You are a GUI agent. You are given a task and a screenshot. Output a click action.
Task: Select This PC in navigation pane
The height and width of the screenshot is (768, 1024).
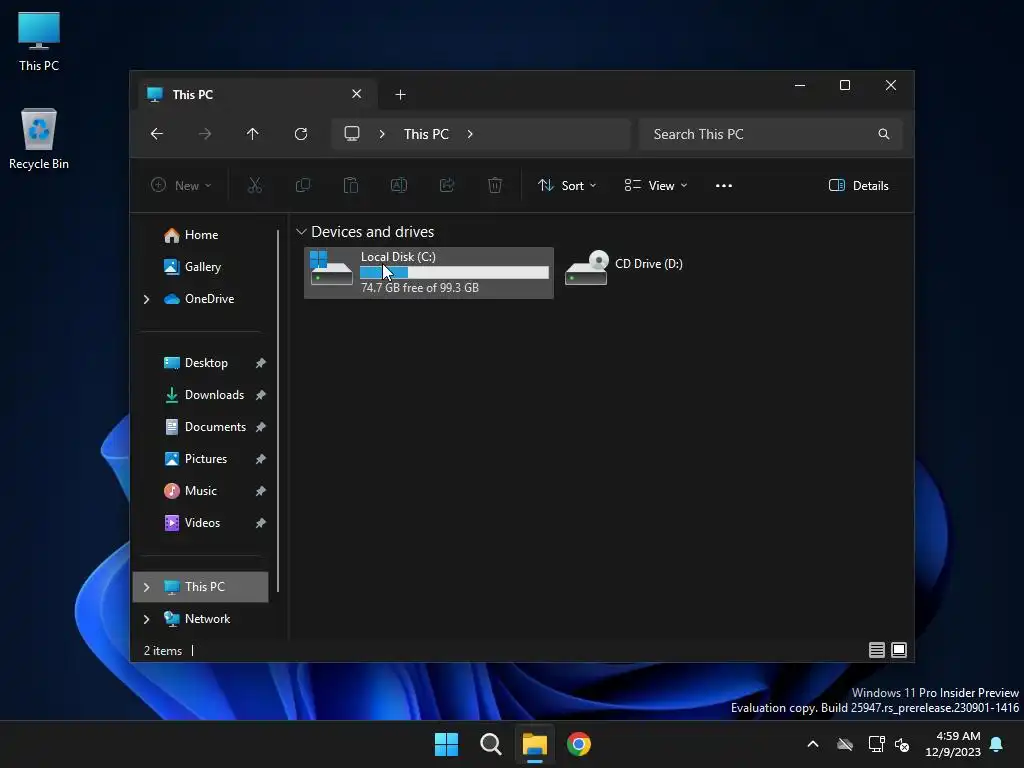click(200, 586)
